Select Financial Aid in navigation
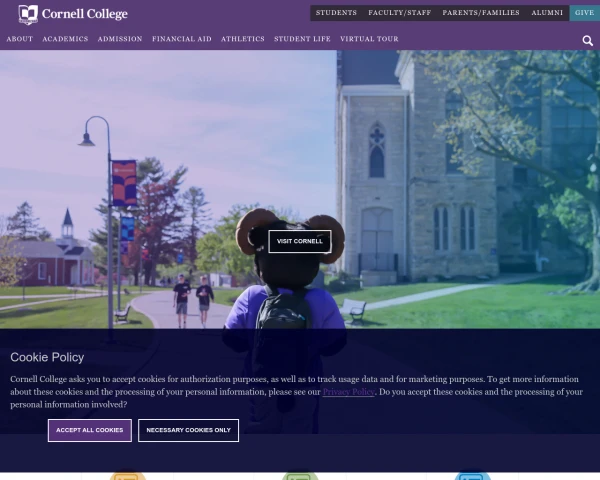 182,39
